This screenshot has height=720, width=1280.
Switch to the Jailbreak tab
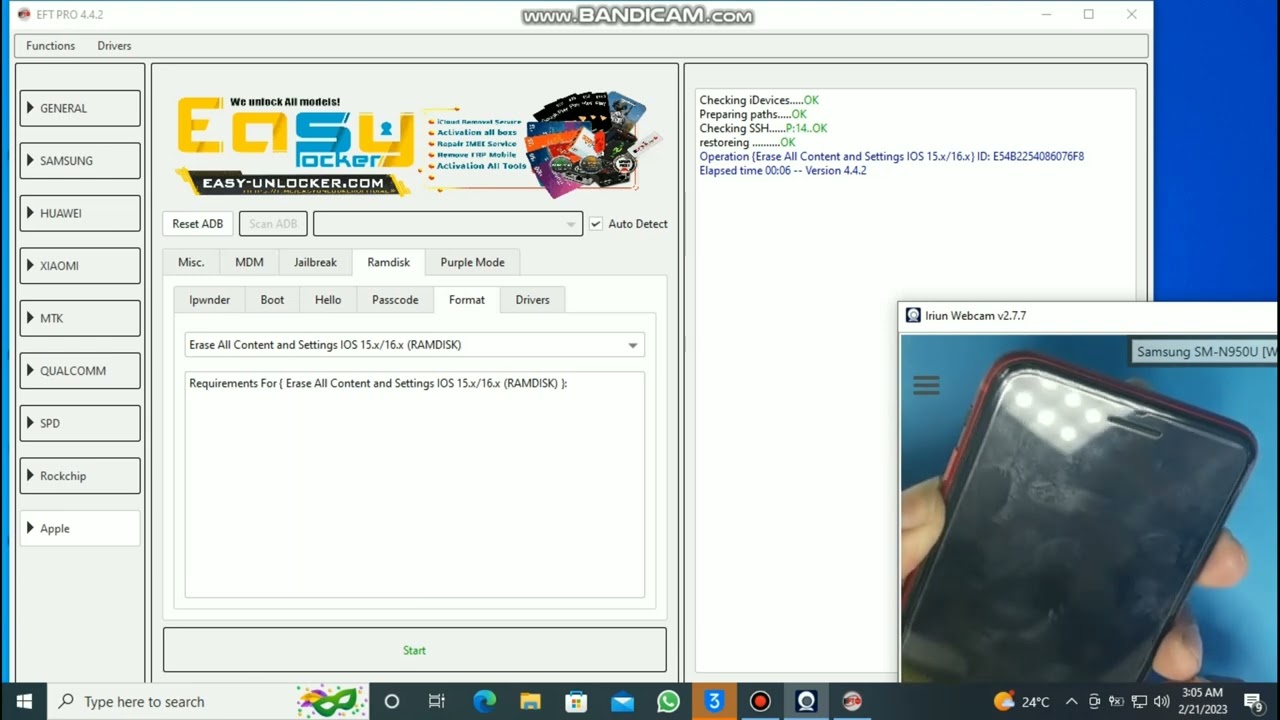tap(315, 262)
